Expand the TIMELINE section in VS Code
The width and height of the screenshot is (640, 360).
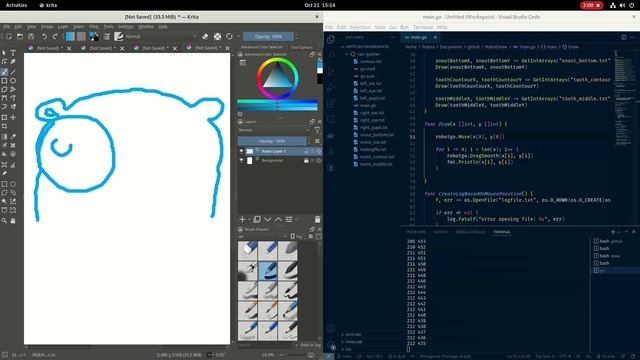[x=354, y=342]
